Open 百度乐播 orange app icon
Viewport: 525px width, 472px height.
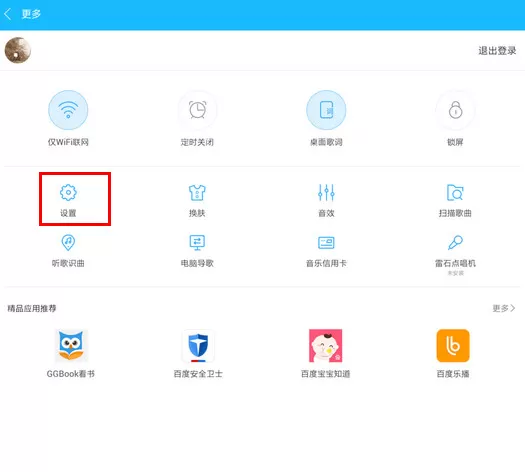[453, 345]
